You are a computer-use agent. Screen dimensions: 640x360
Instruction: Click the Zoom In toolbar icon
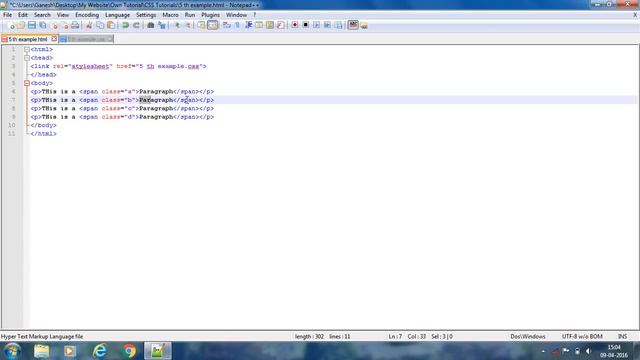tap(177, 25)
